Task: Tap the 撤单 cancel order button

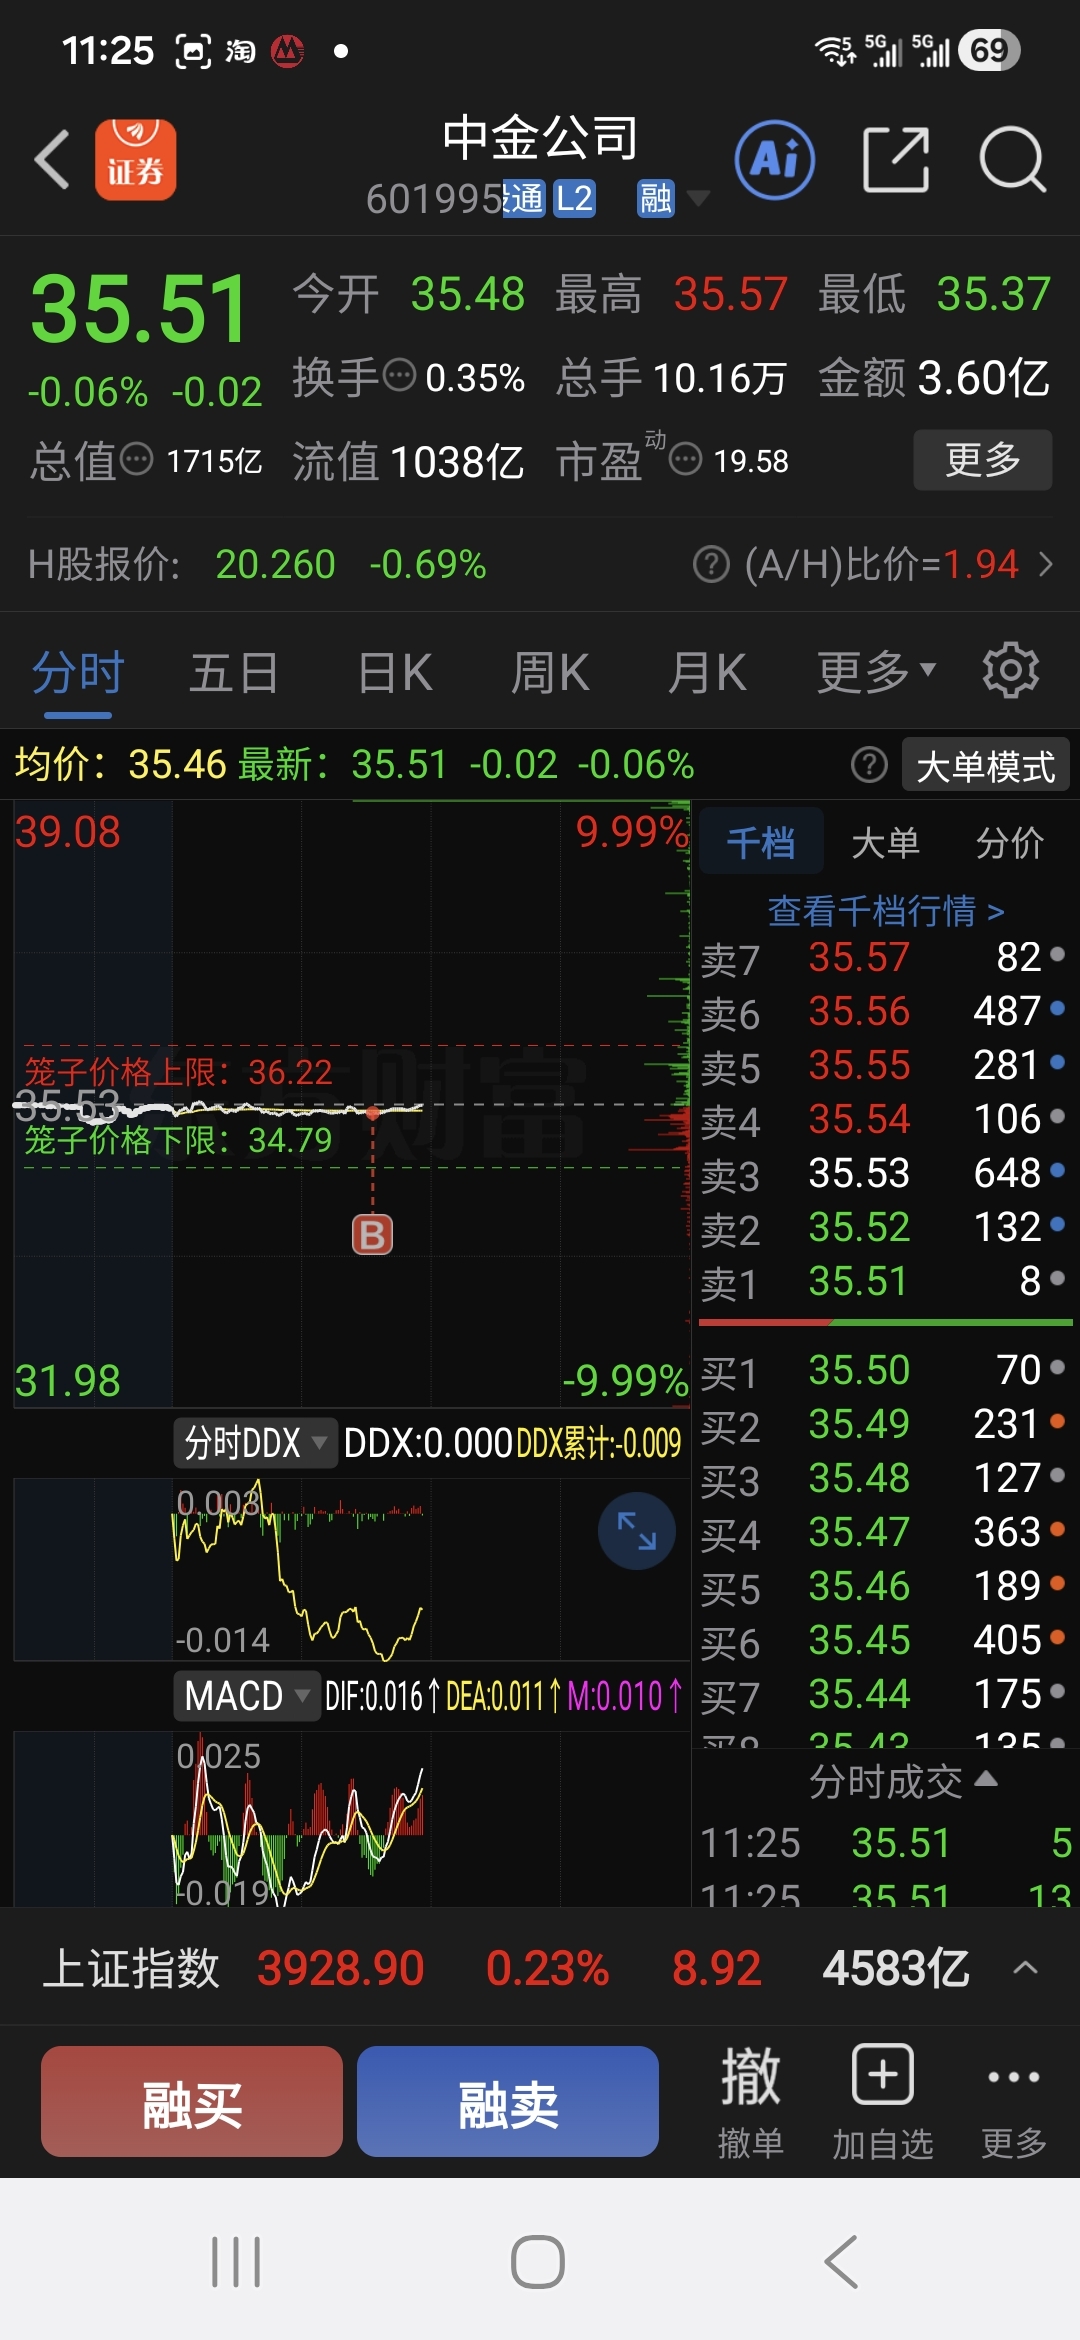Action: pyautogui.click(x=750, y=2102)
